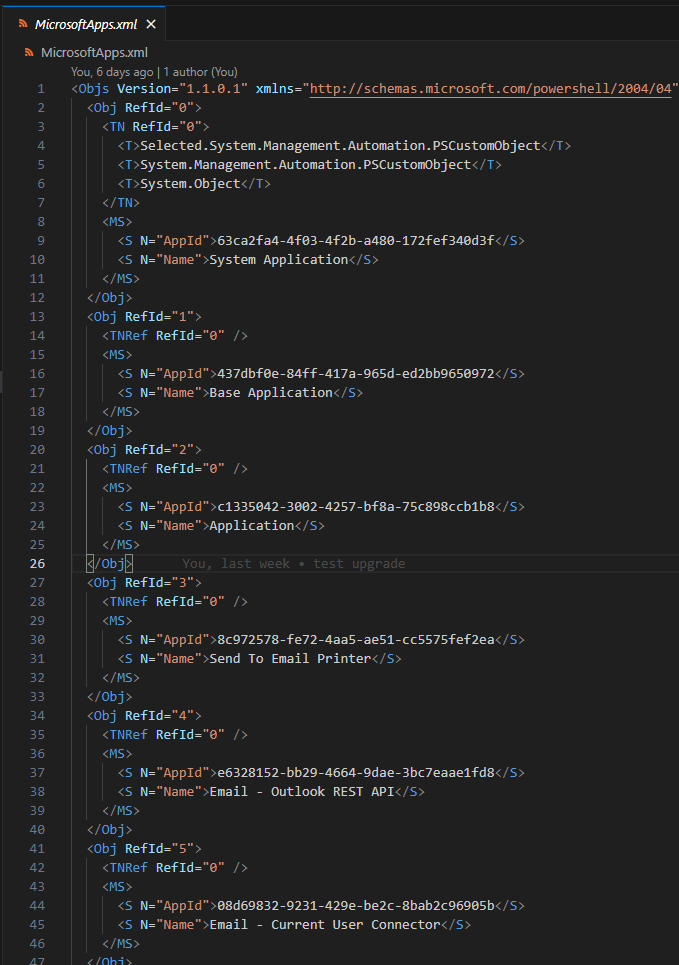679x965 pixels.
Task: Click the Objs Version="1.1.0.1" attribute
Action: tap(182, 89)
